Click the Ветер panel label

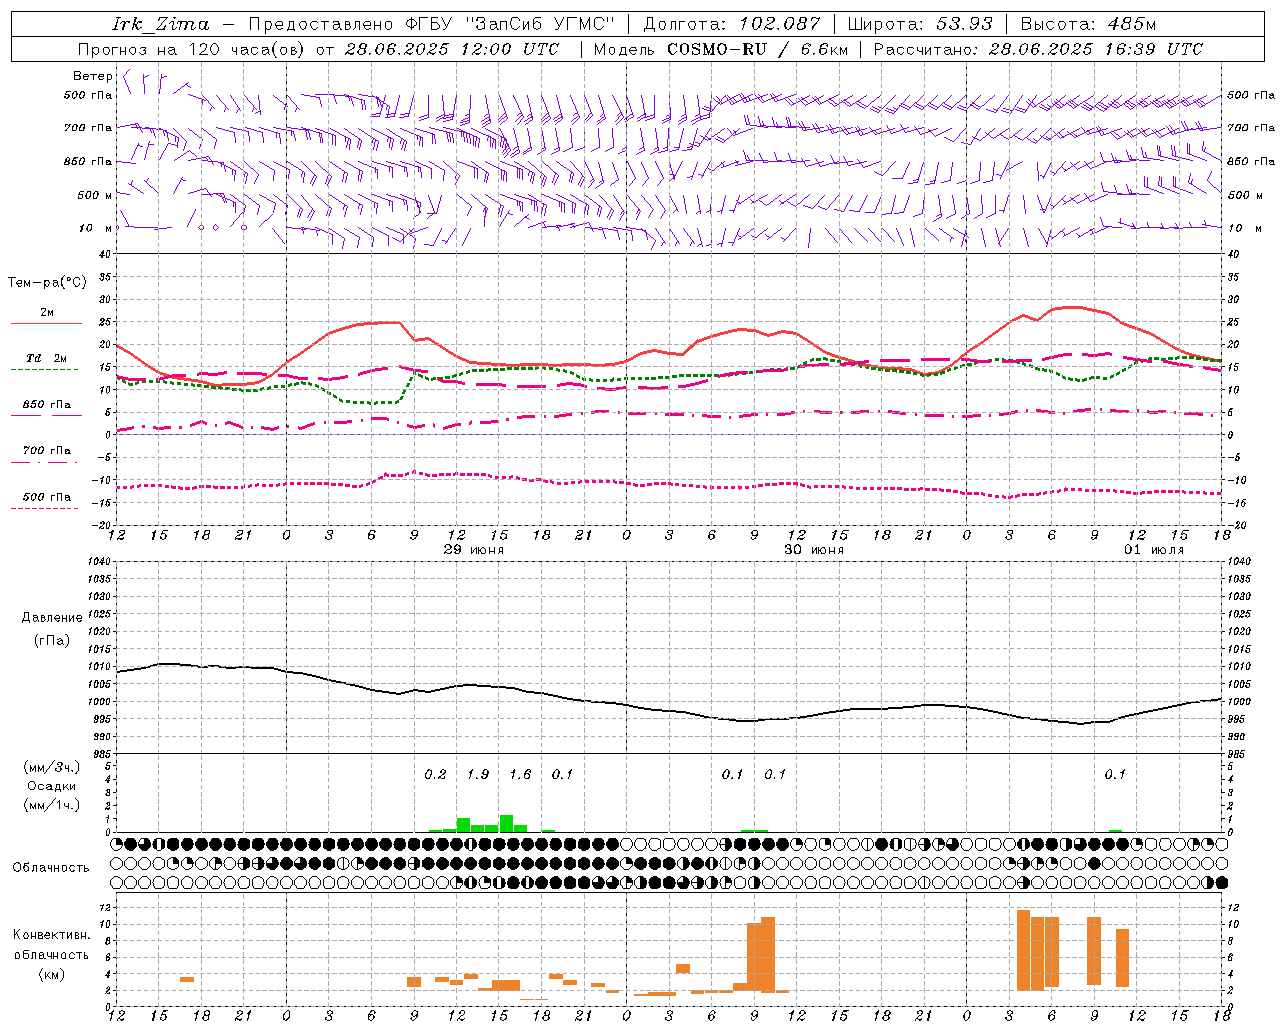pos(92,76)
